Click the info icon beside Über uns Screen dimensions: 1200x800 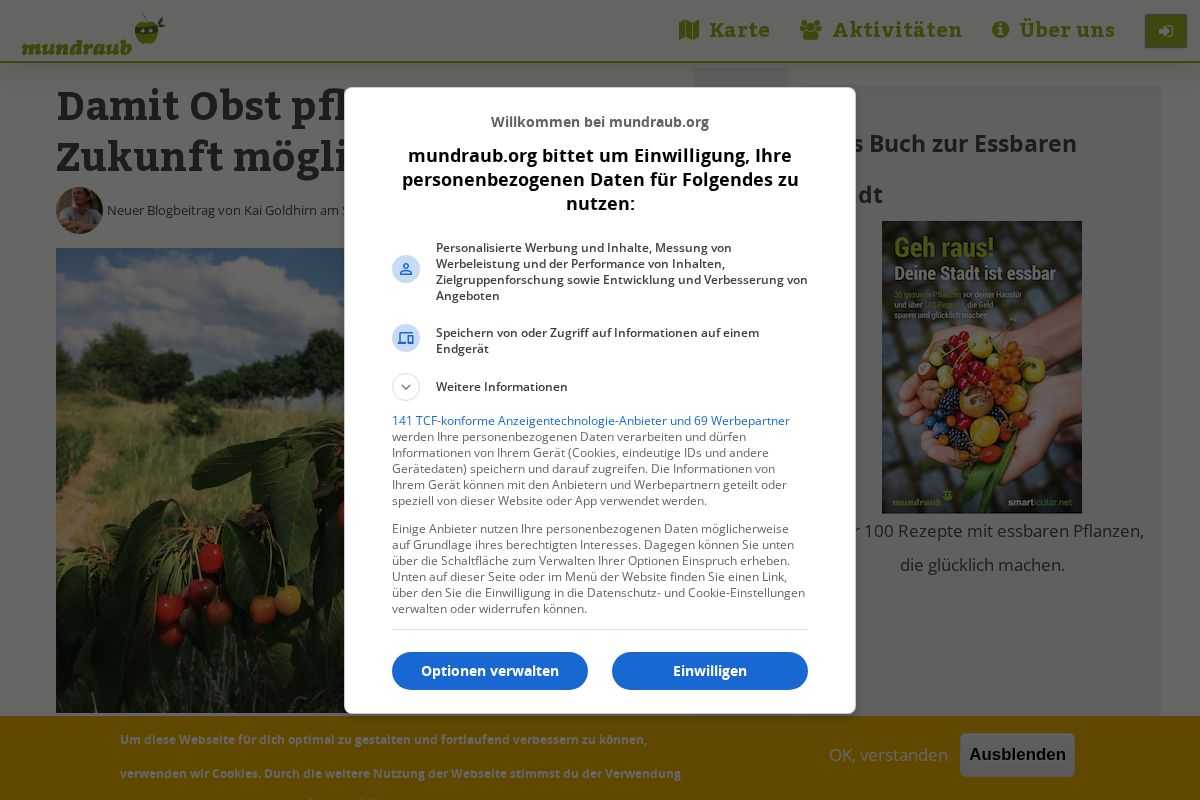click(1000, 30)
